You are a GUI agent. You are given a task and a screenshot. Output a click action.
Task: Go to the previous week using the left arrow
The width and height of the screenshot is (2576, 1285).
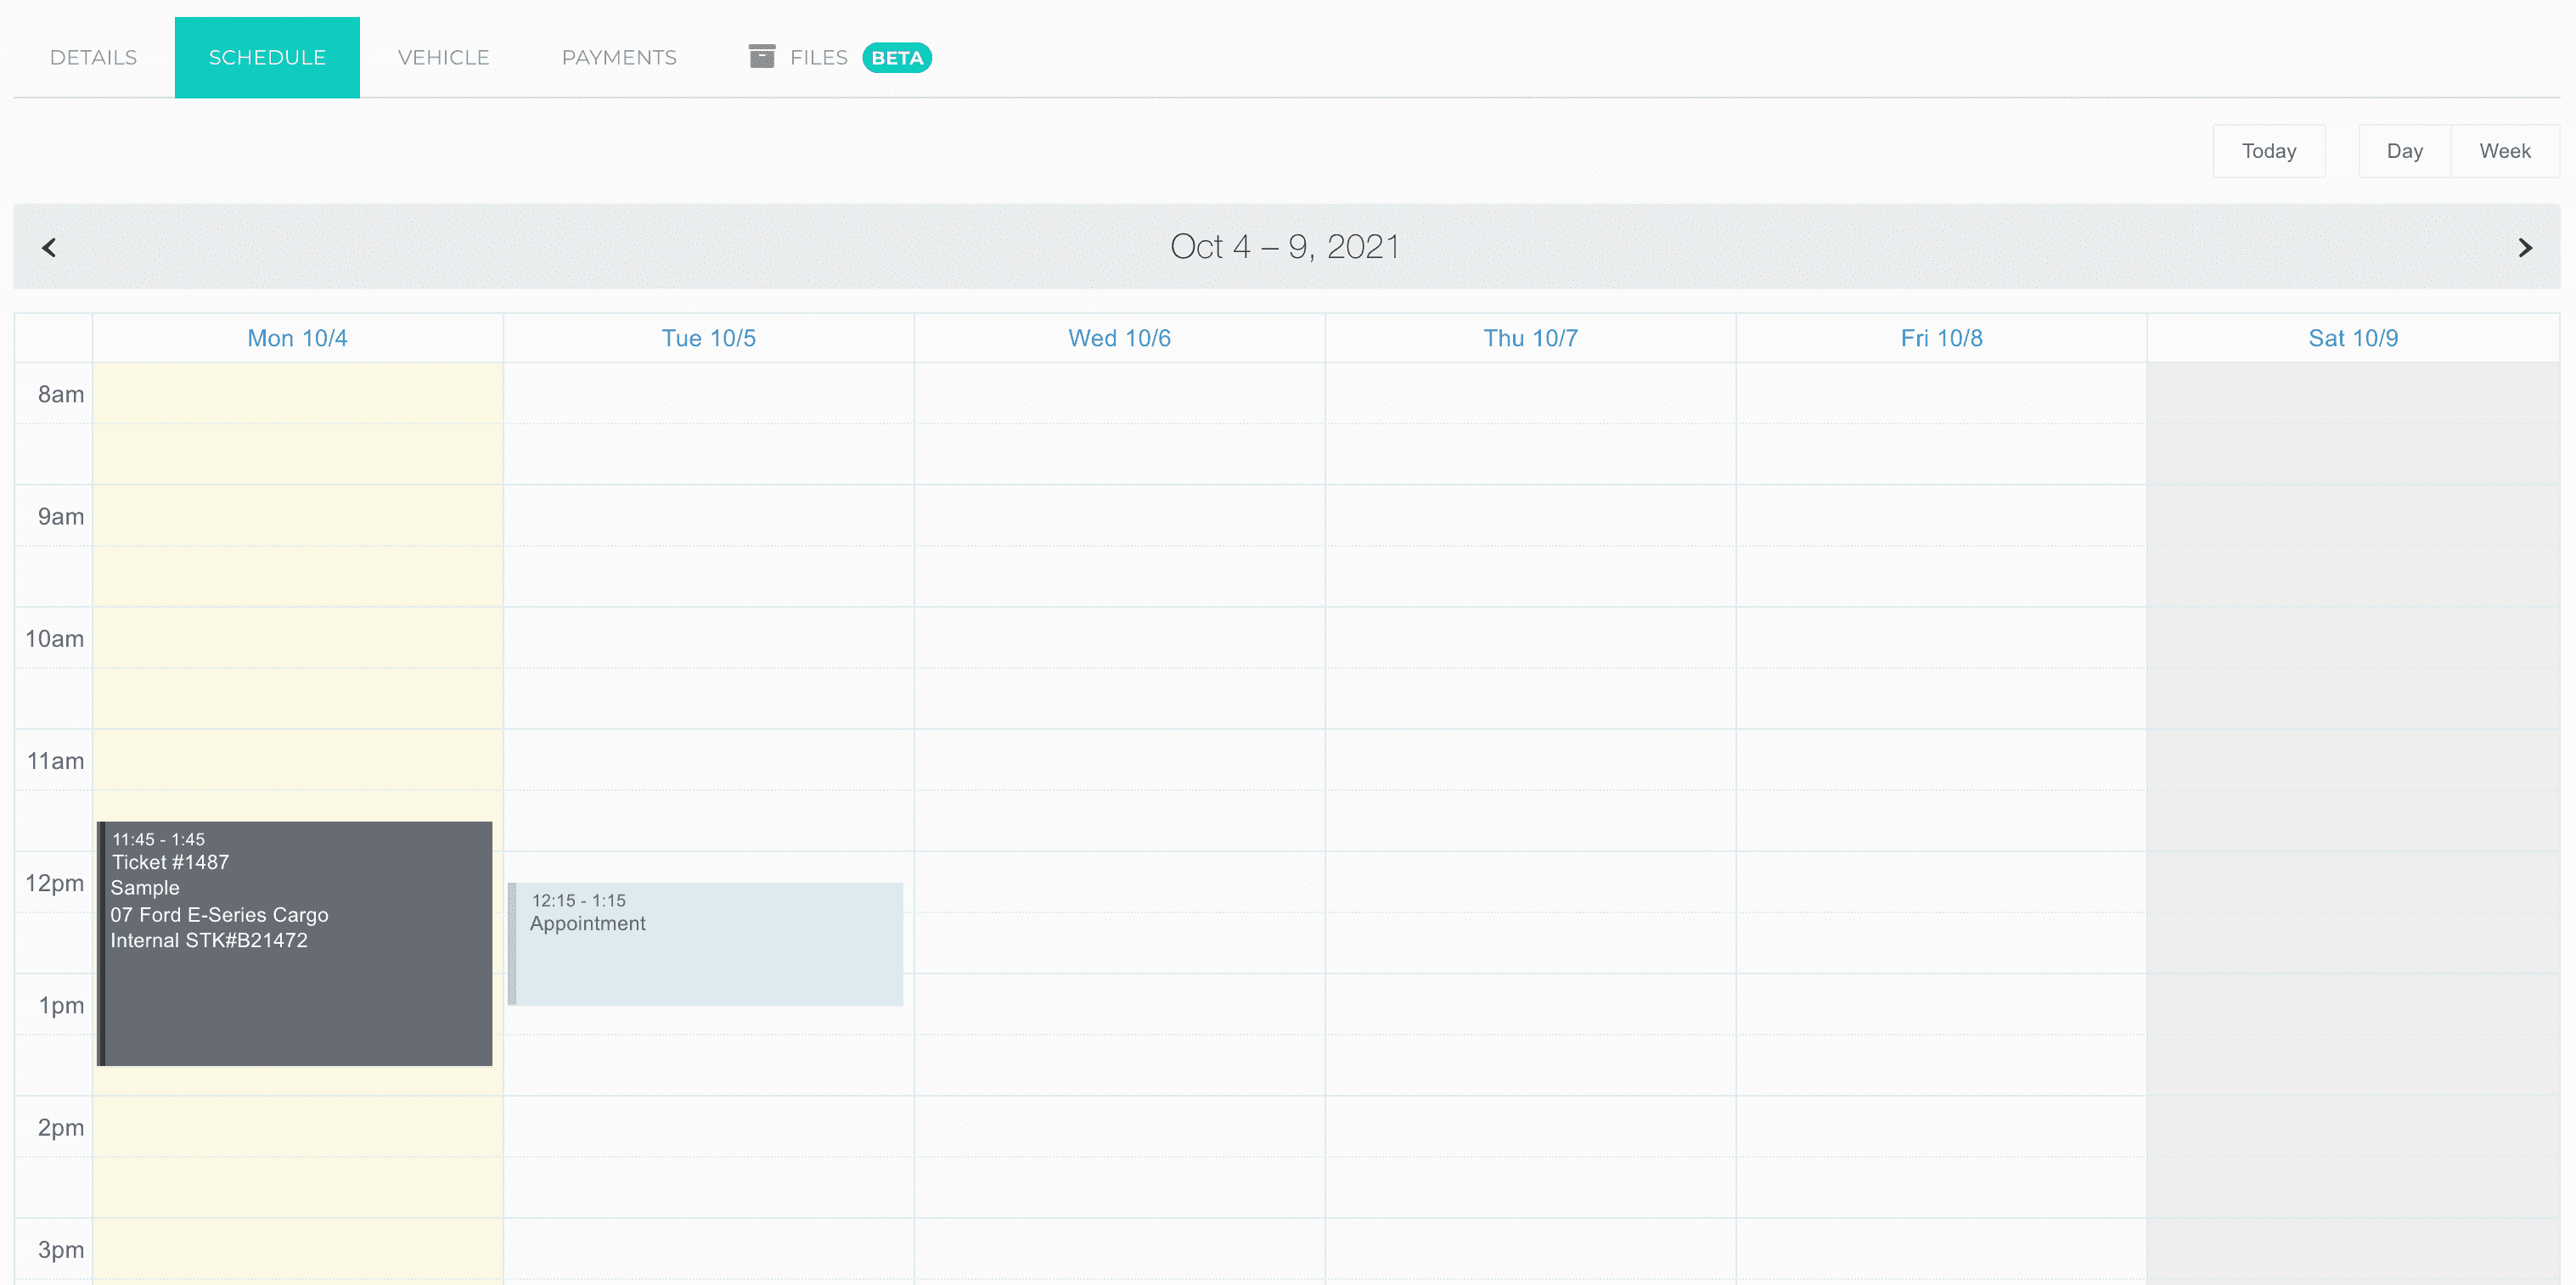(x=49, y=247)
